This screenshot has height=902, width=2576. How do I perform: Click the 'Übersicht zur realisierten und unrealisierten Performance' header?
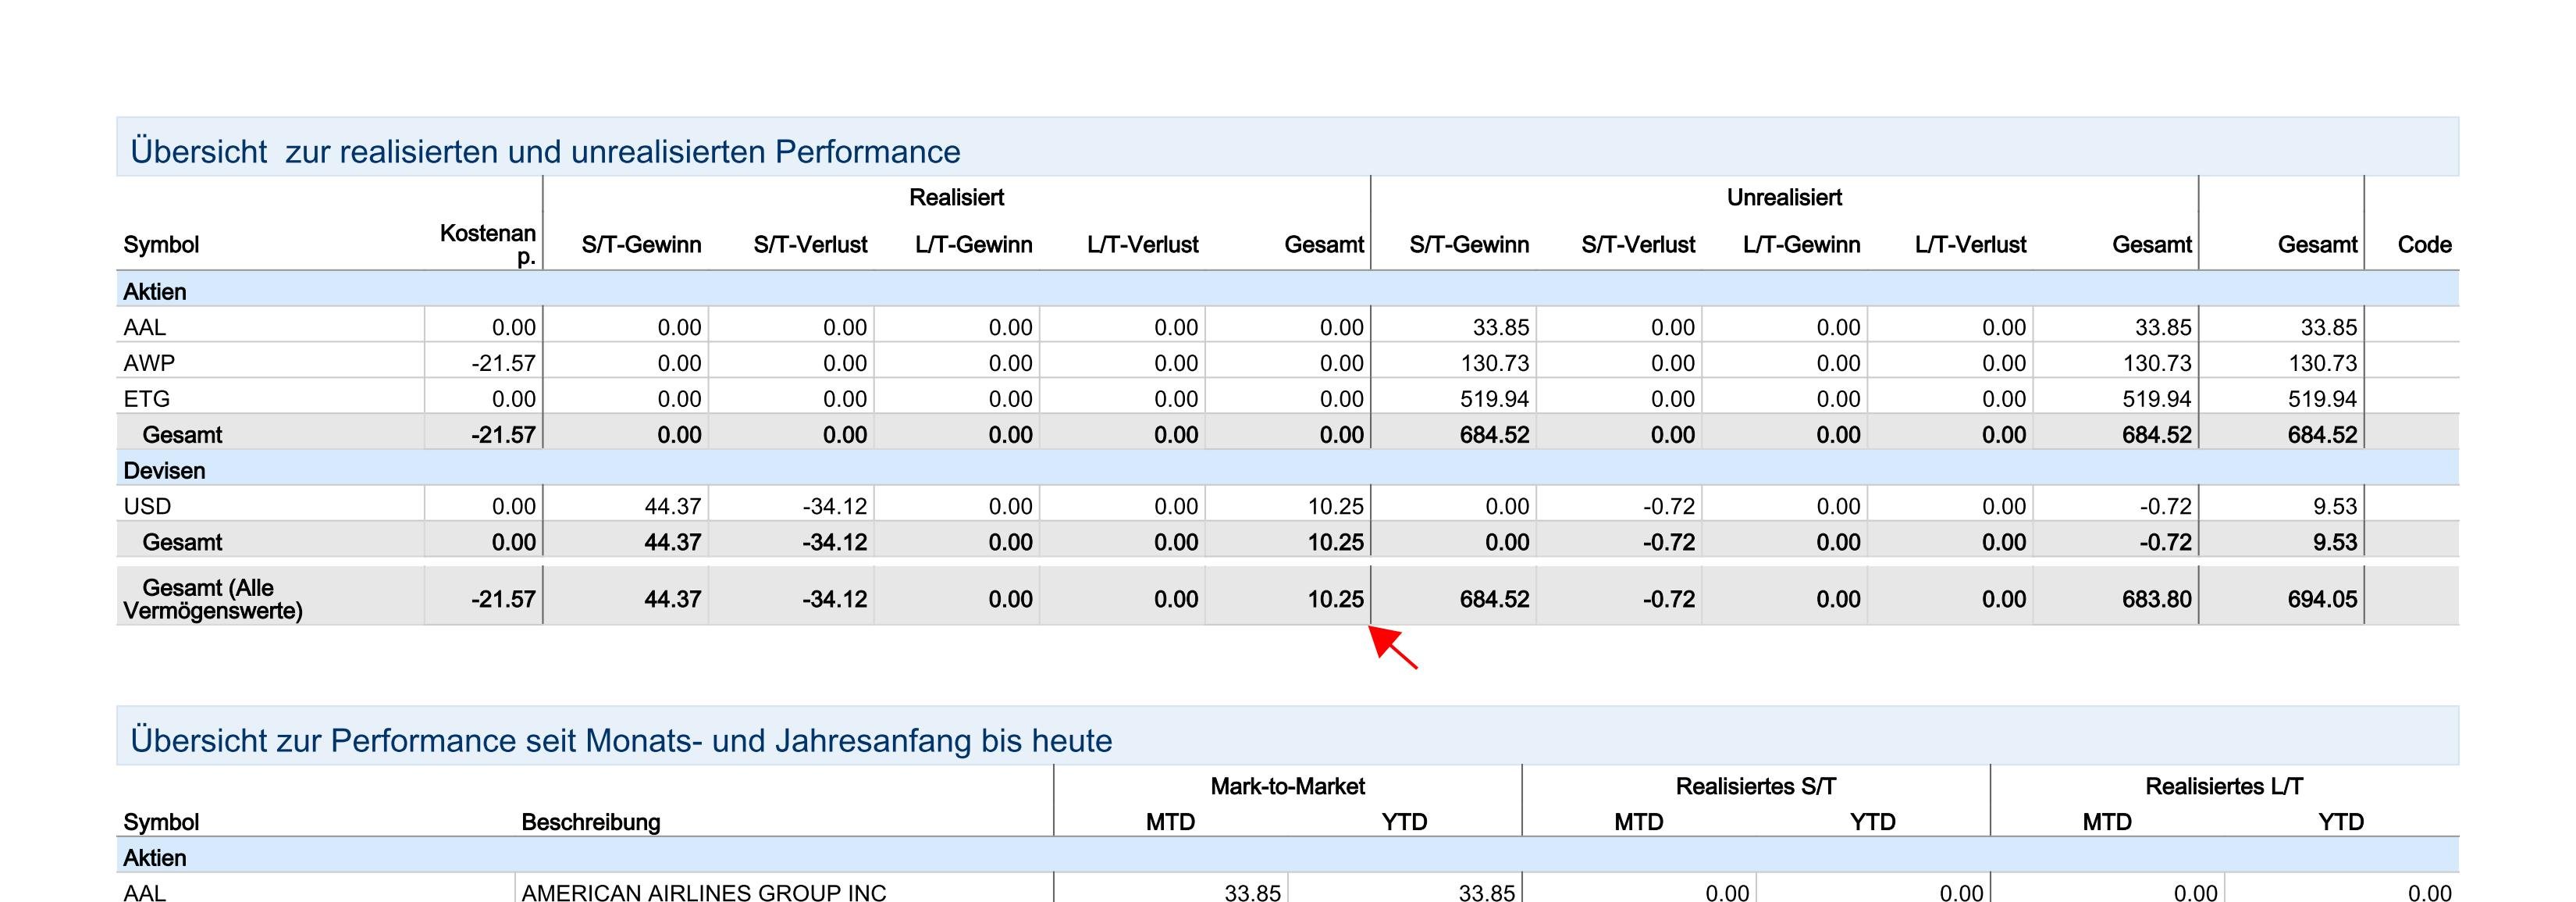point(545,151)
